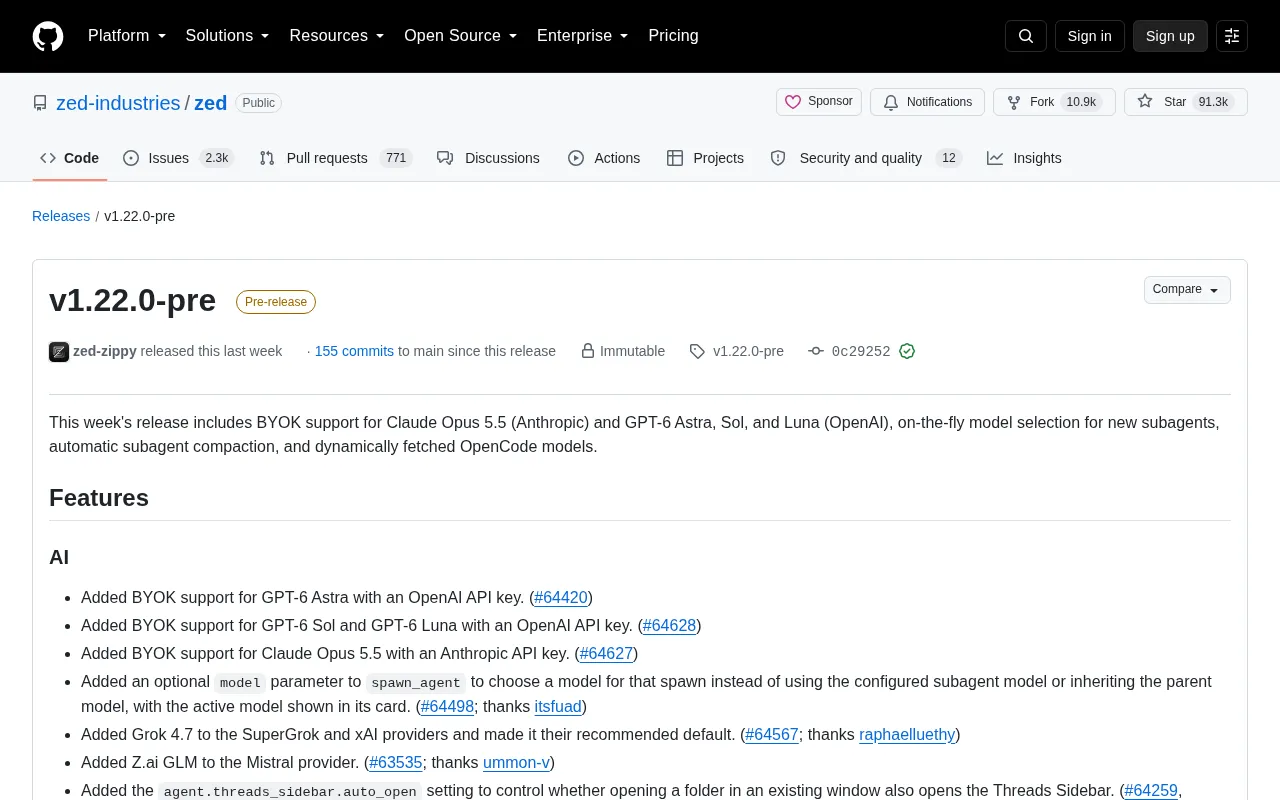Open Security and quality tab
This screenshot has width=1280, height=800.
865,158
